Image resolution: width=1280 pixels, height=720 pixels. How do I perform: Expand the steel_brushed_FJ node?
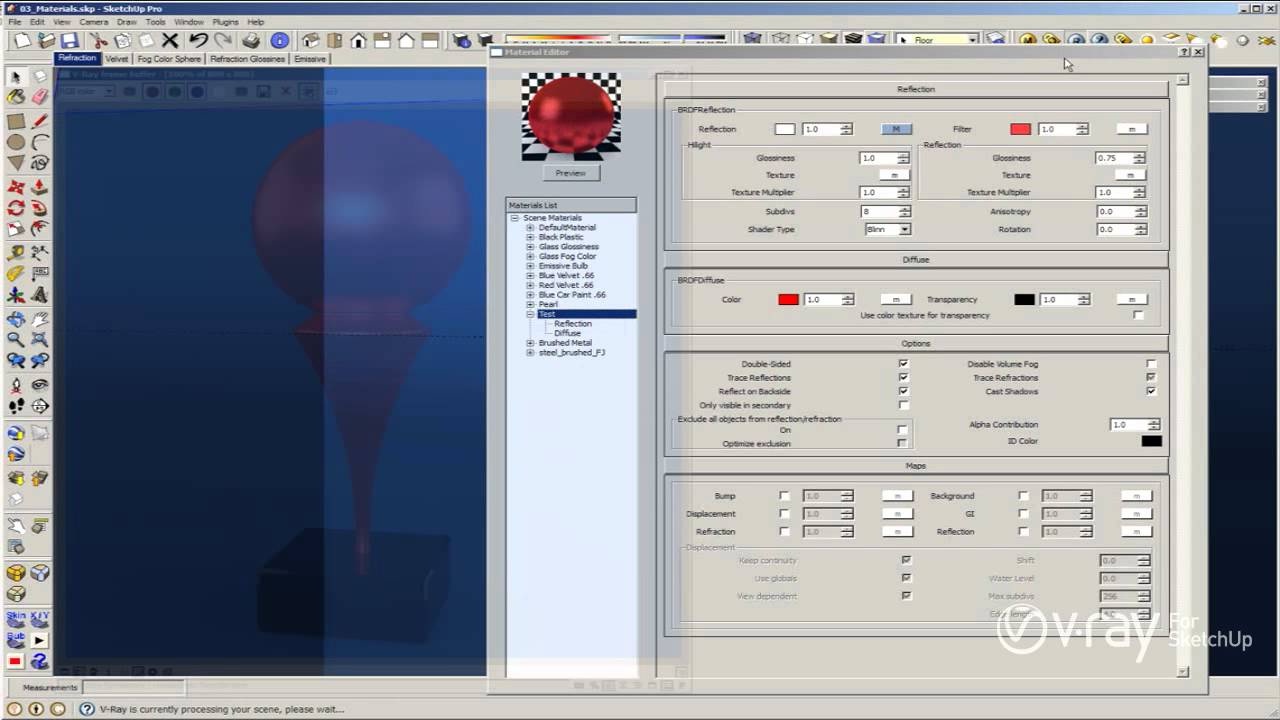coord(531,353)
